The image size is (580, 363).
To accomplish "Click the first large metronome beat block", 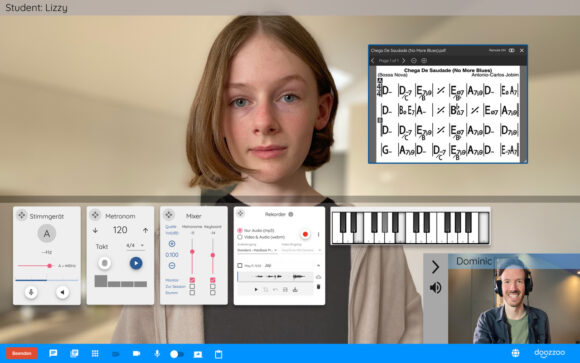I will pyautogui.click(x=101, y=281).
